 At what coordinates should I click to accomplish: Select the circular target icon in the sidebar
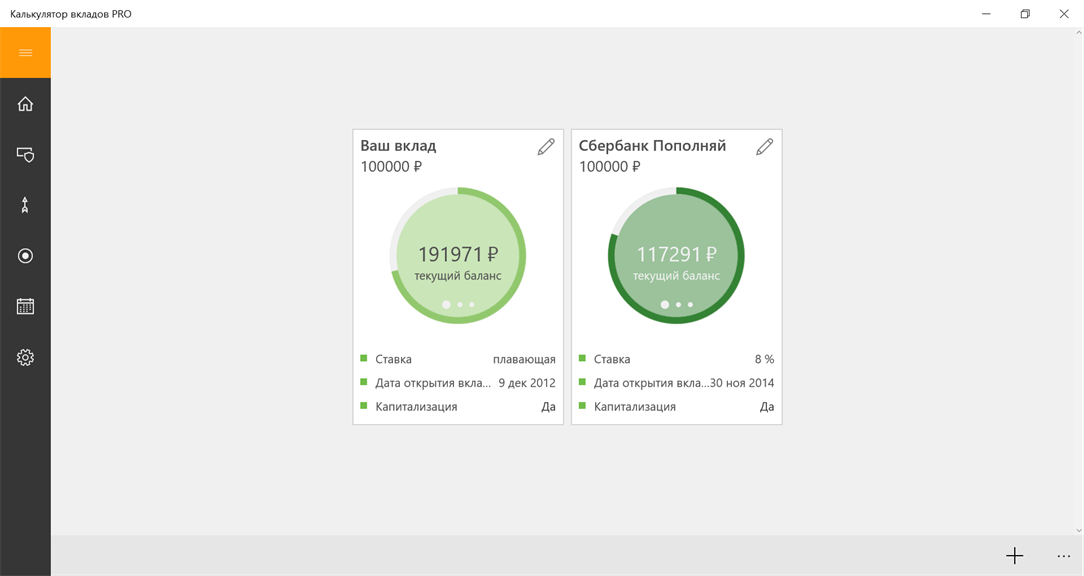pyautogui.click(x=25, y=256)
